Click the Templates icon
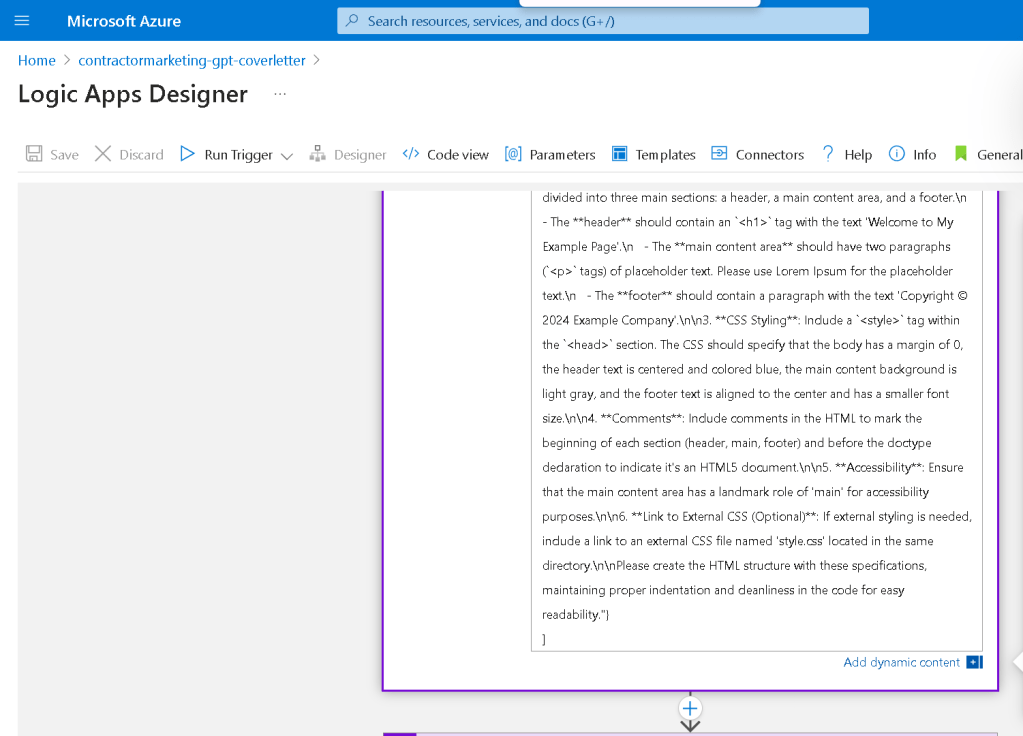Viewport: 1023px width, 736px height. [619, 154]
